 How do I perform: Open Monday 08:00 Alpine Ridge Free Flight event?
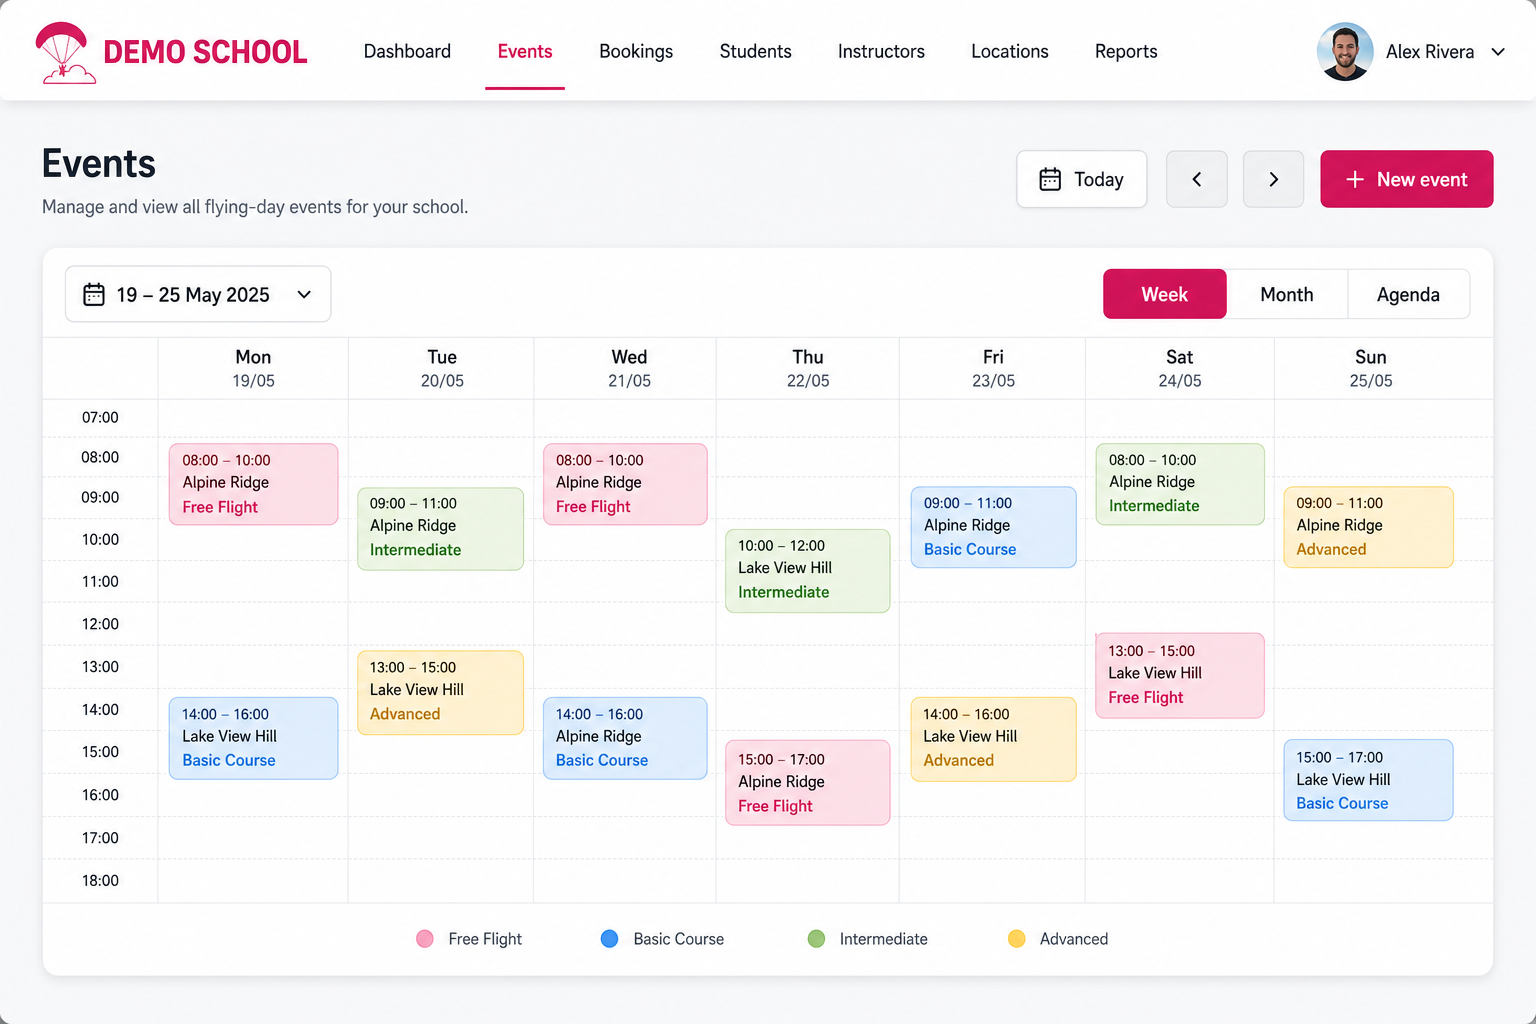pos(253,484)
